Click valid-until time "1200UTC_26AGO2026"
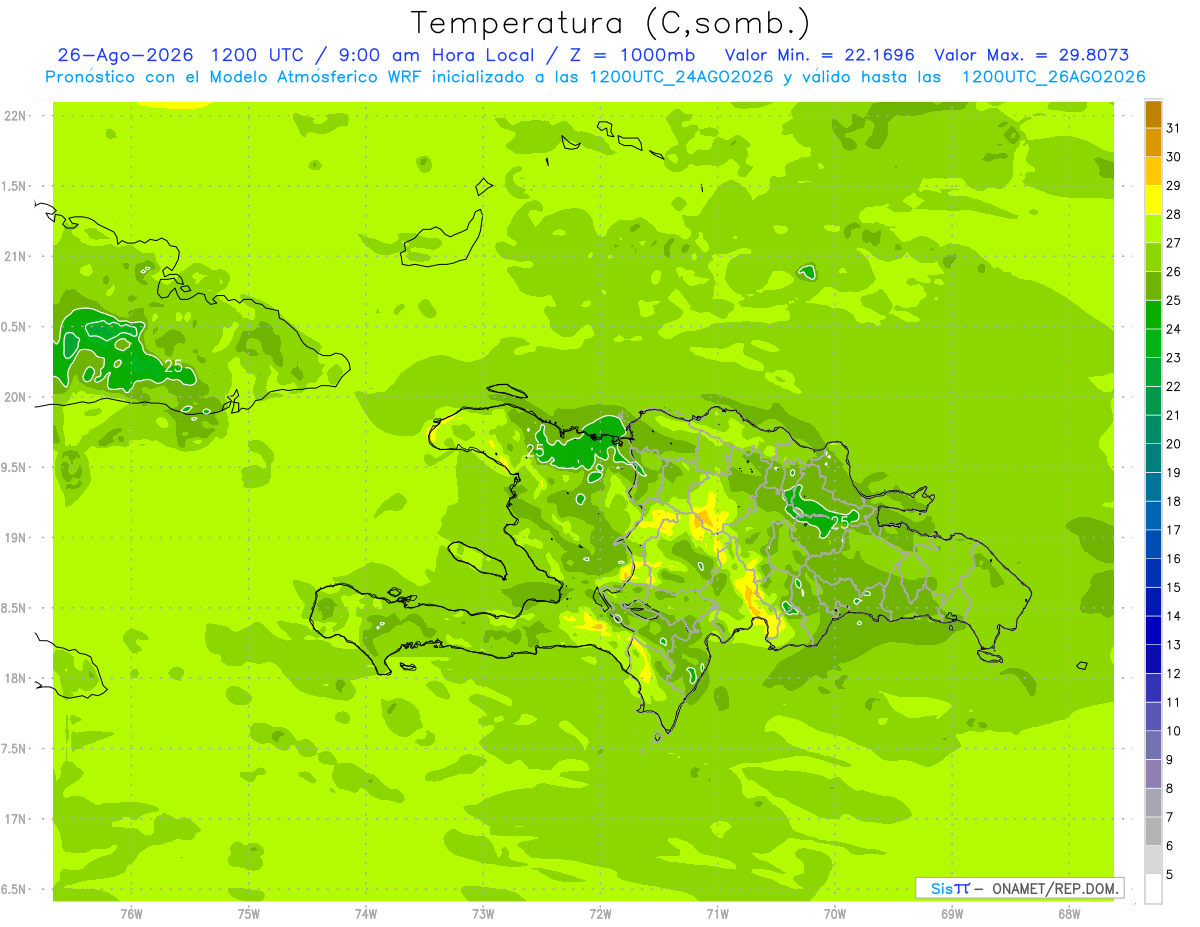The height and width of the screenshot is (927, 1200). coord(1053,77)
